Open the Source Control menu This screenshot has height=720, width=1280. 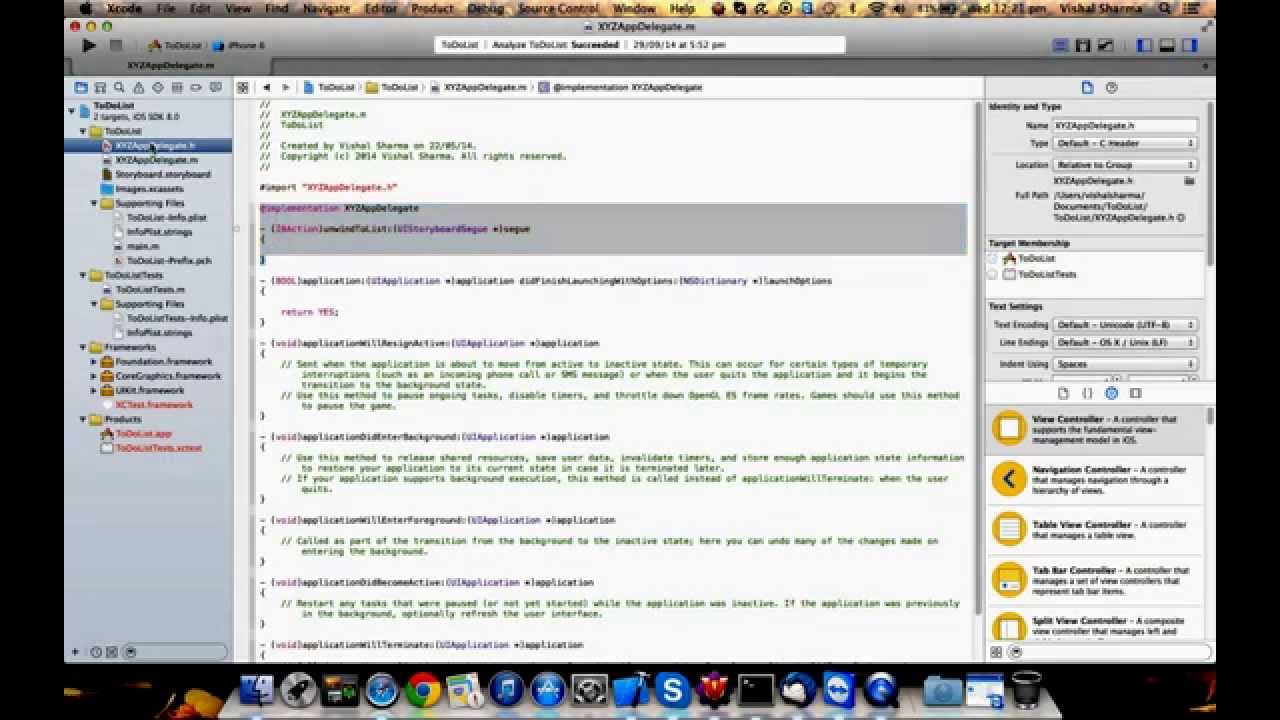coord(558,8)
